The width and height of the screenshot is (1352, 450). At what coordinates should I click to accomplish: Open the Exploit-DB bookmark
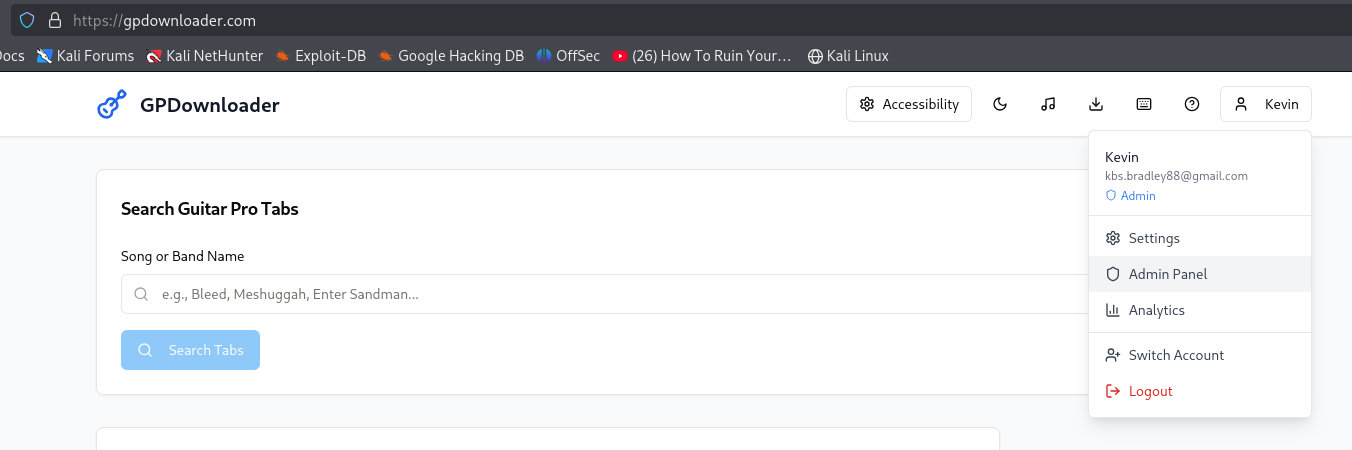(x=320, y=56)
